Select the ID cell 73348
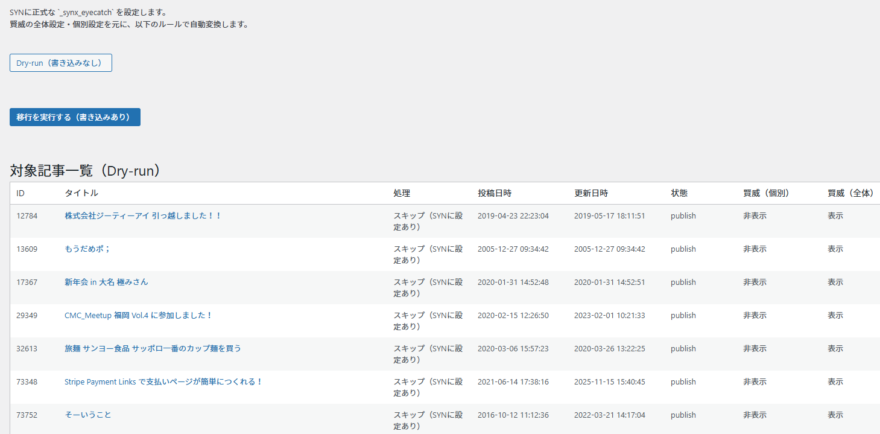This screenshot has height=434, width=880. coord(27,381)
